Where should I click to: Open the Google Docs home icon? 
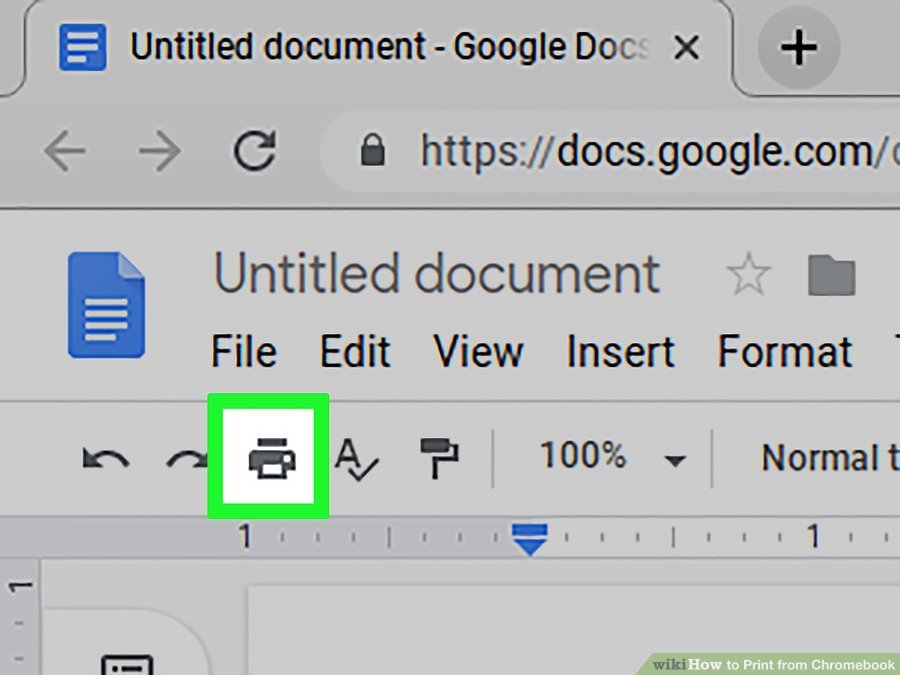coord(106,305)
